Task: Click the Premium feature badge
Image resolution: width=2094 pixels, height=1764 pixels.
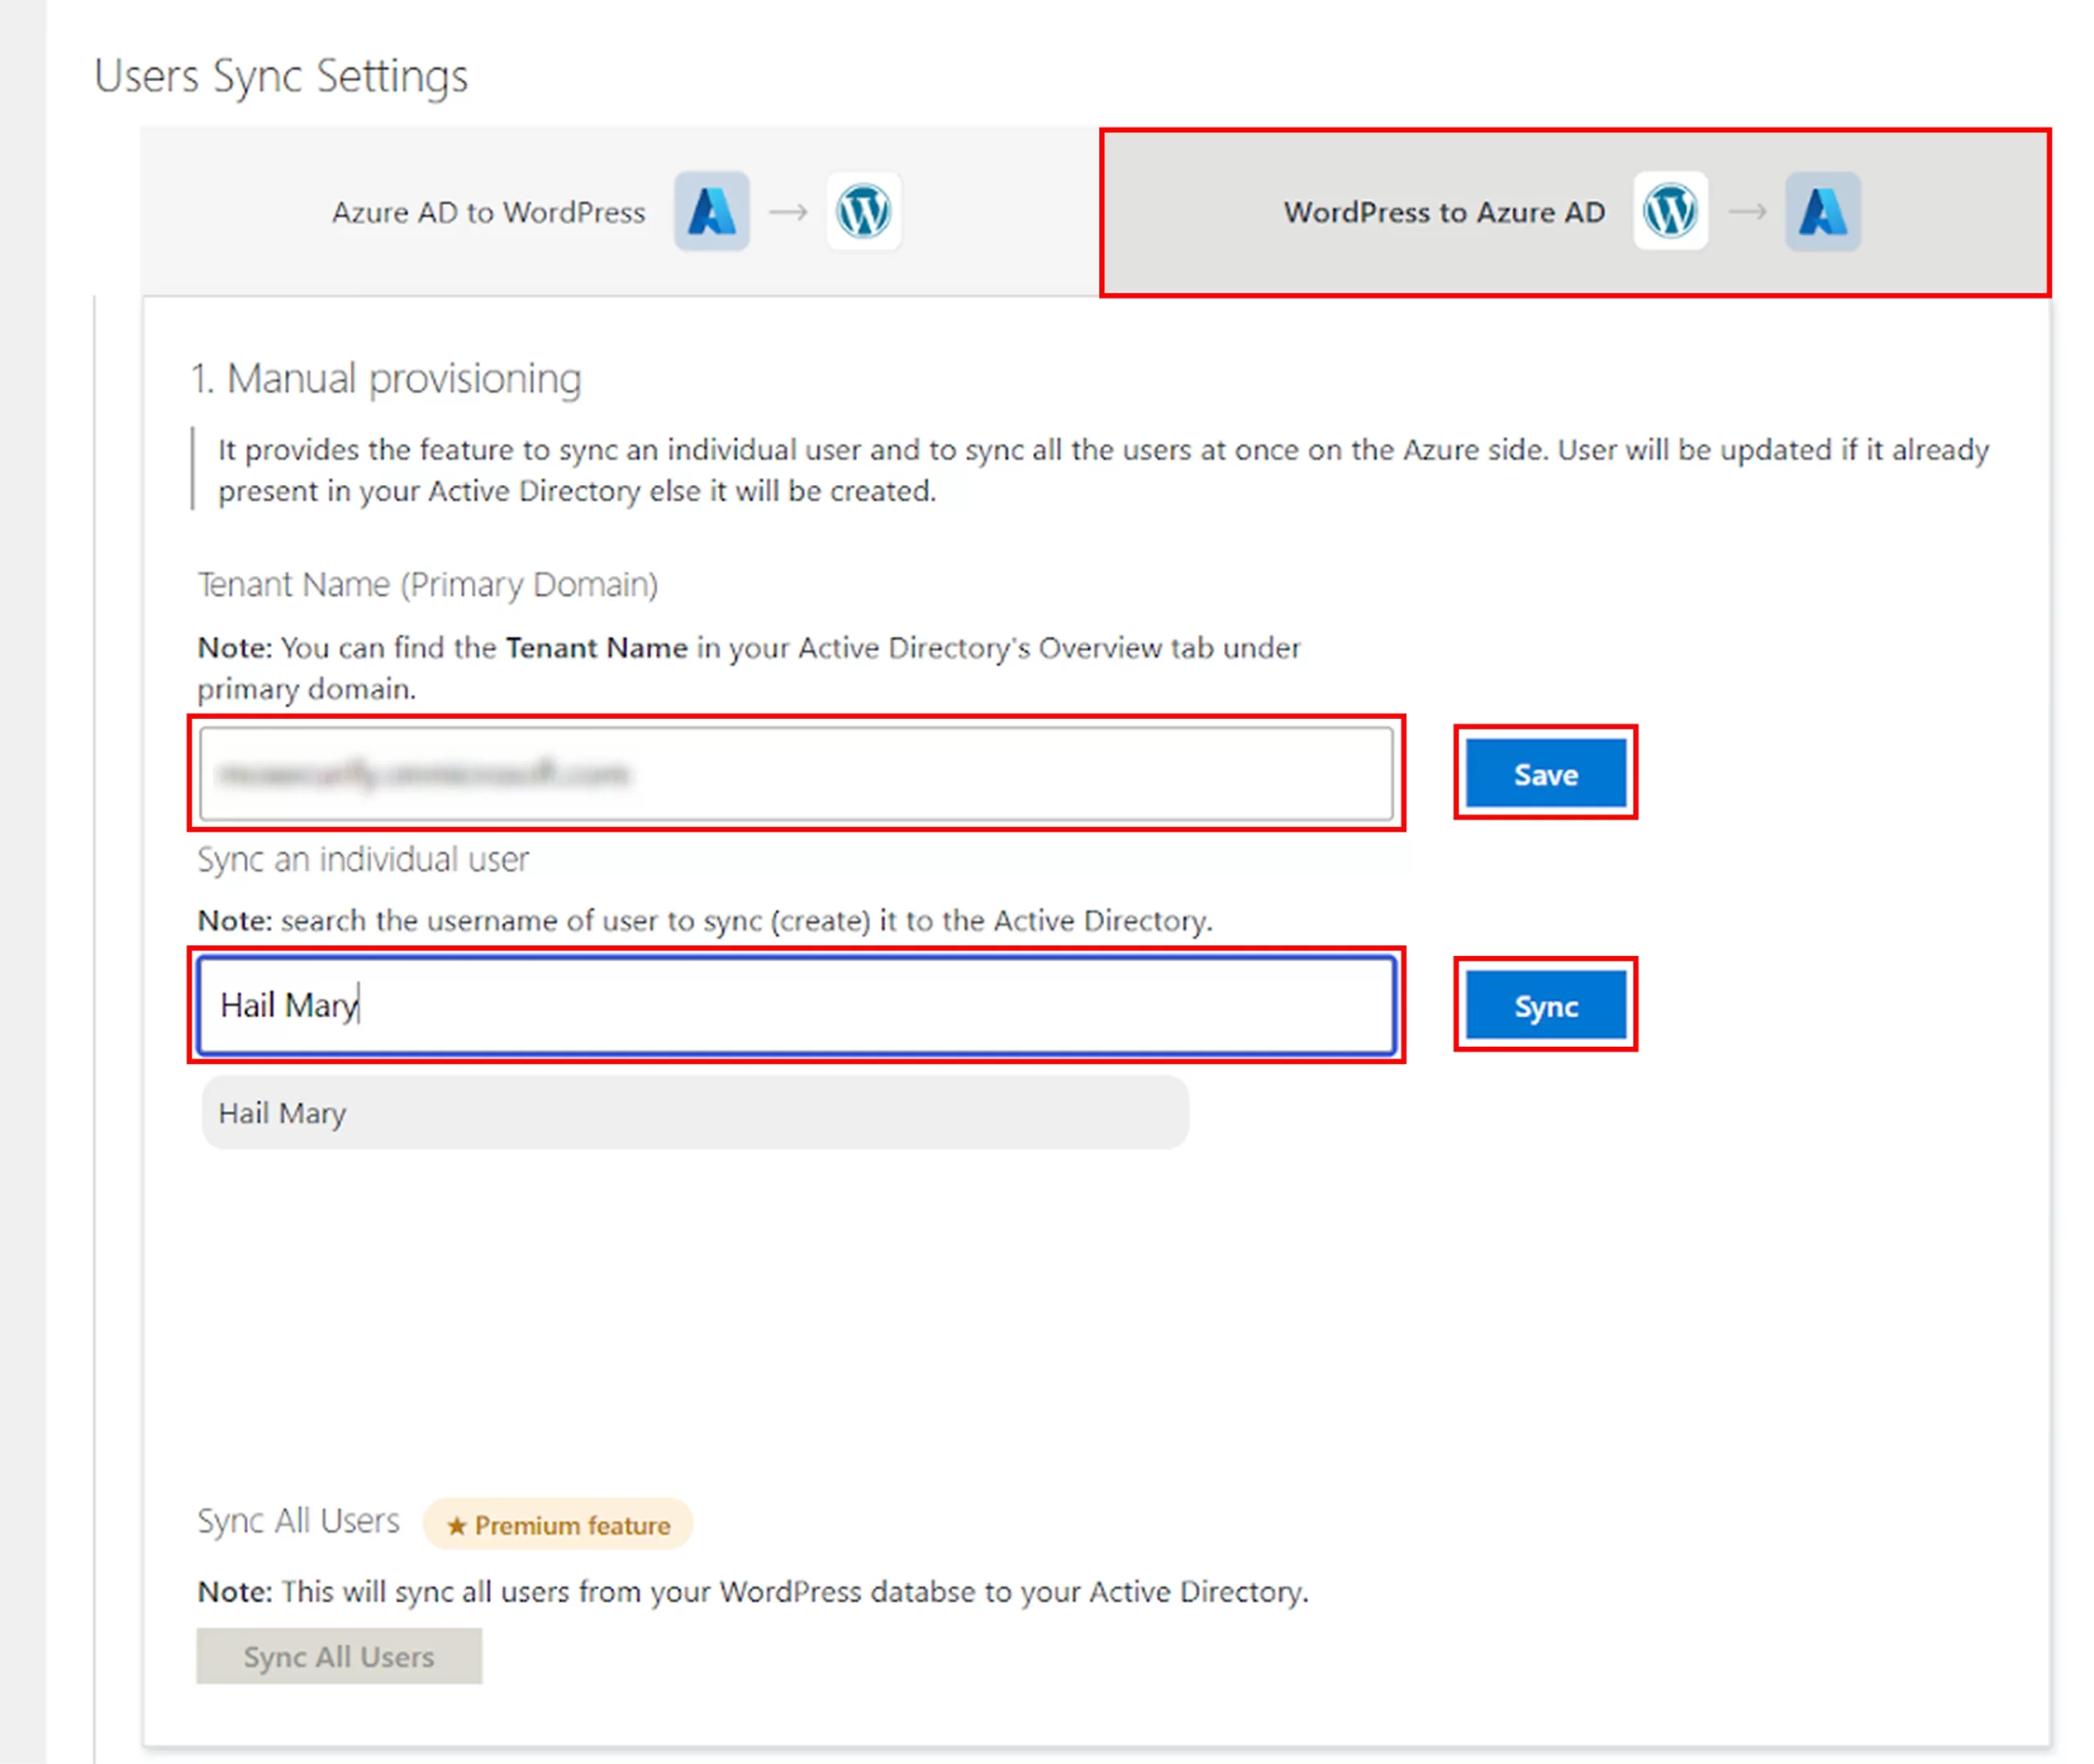Action: tap(558, 1524)
